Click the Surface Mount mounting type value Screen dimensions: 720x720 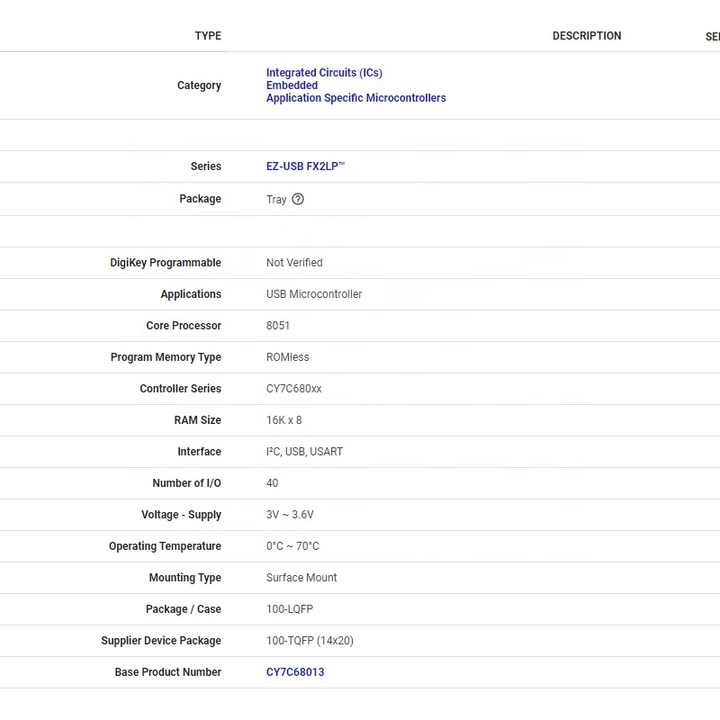301,578
